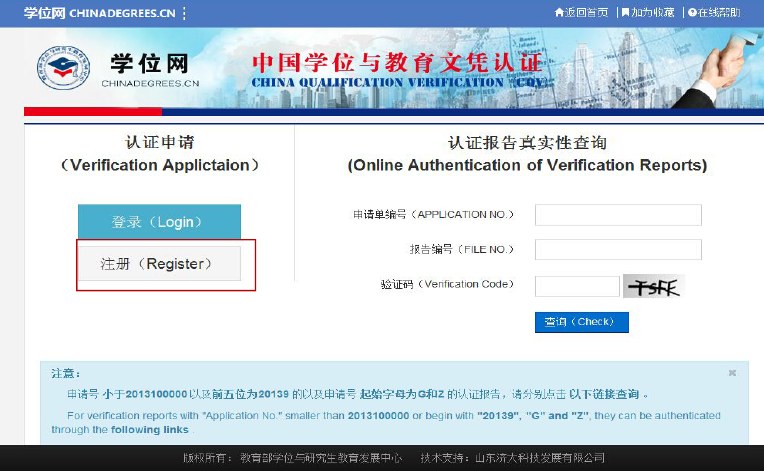Open the 在线帮助 link
This screenshot has height=471, width=764.
719,13
